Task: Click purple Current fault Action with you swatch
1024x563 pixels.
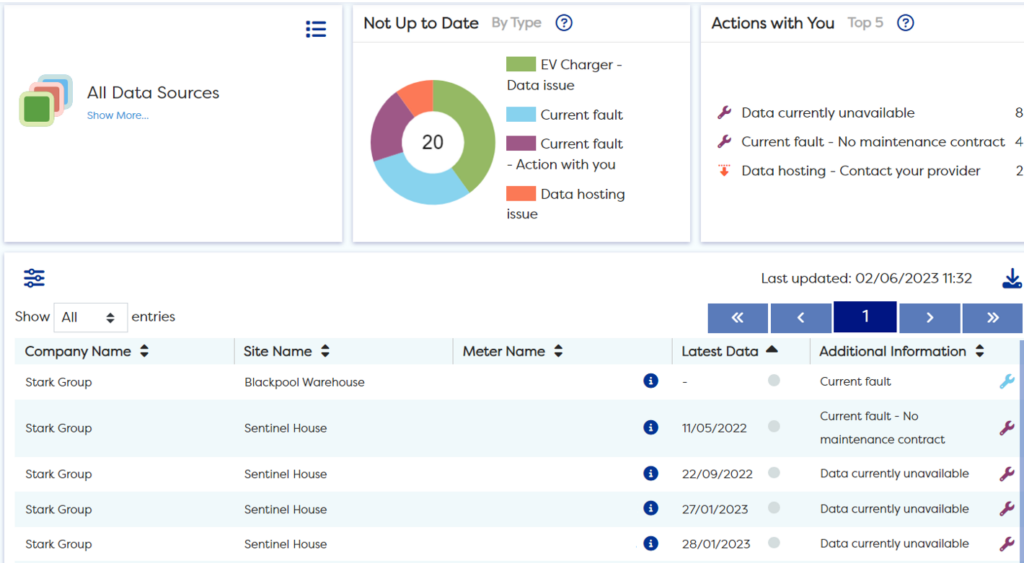Action: point(520,143)
